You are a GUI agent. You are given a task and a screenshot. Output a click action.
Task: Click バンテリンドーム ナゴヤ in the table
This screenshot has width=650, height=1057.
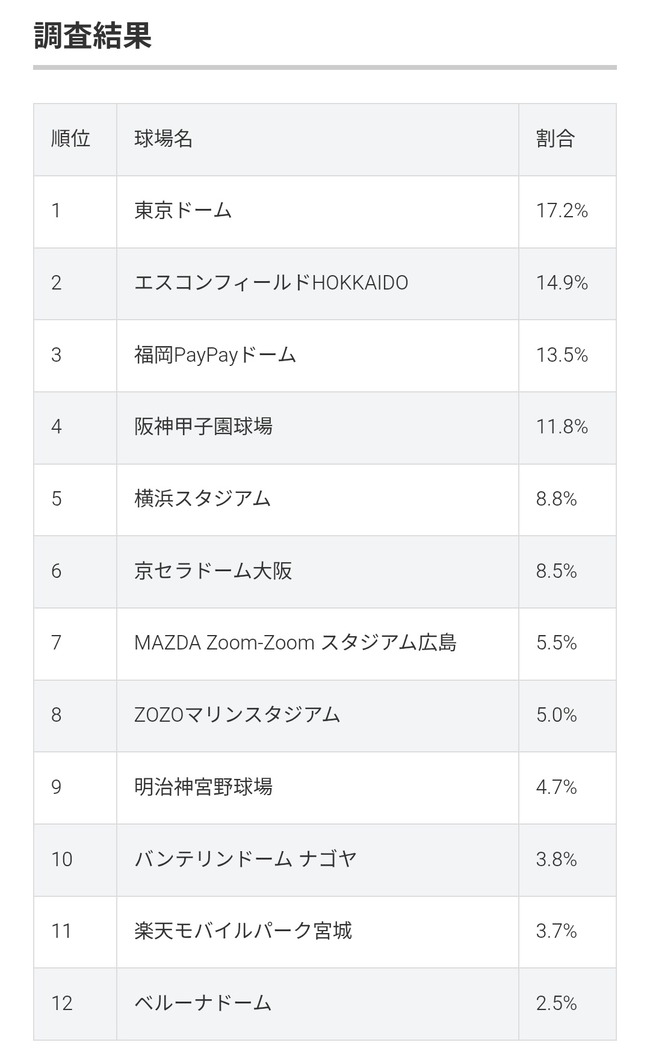point(245,859)
